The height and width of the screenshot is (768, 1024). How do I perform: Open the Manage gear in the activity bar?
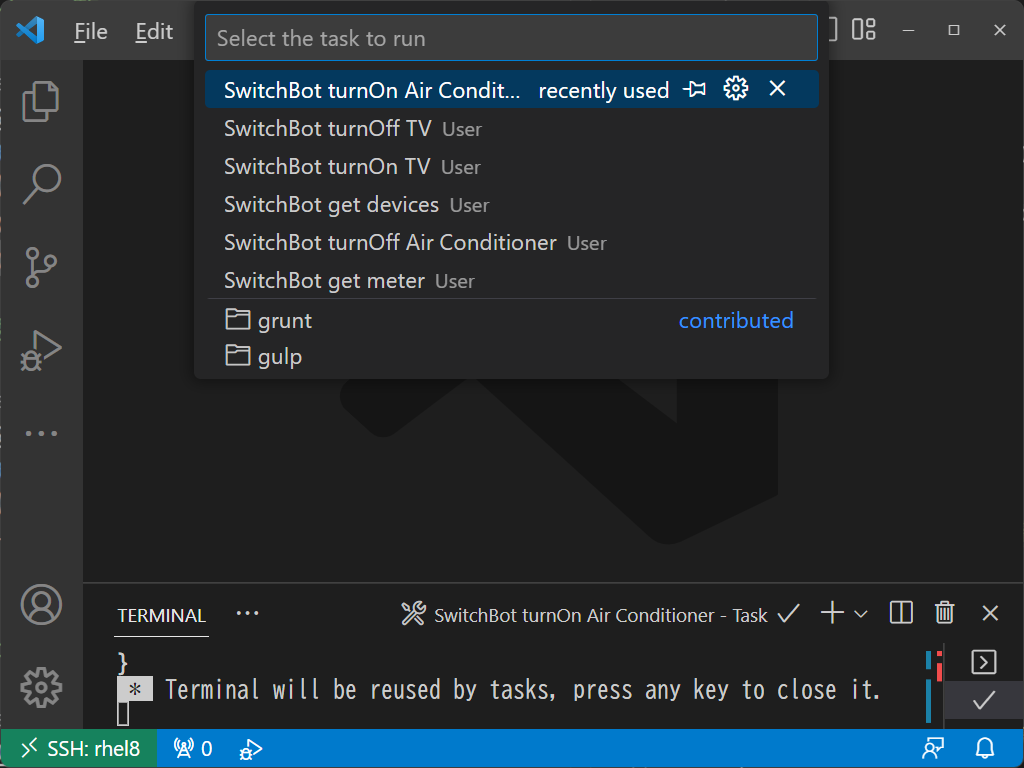coord(41,688)
